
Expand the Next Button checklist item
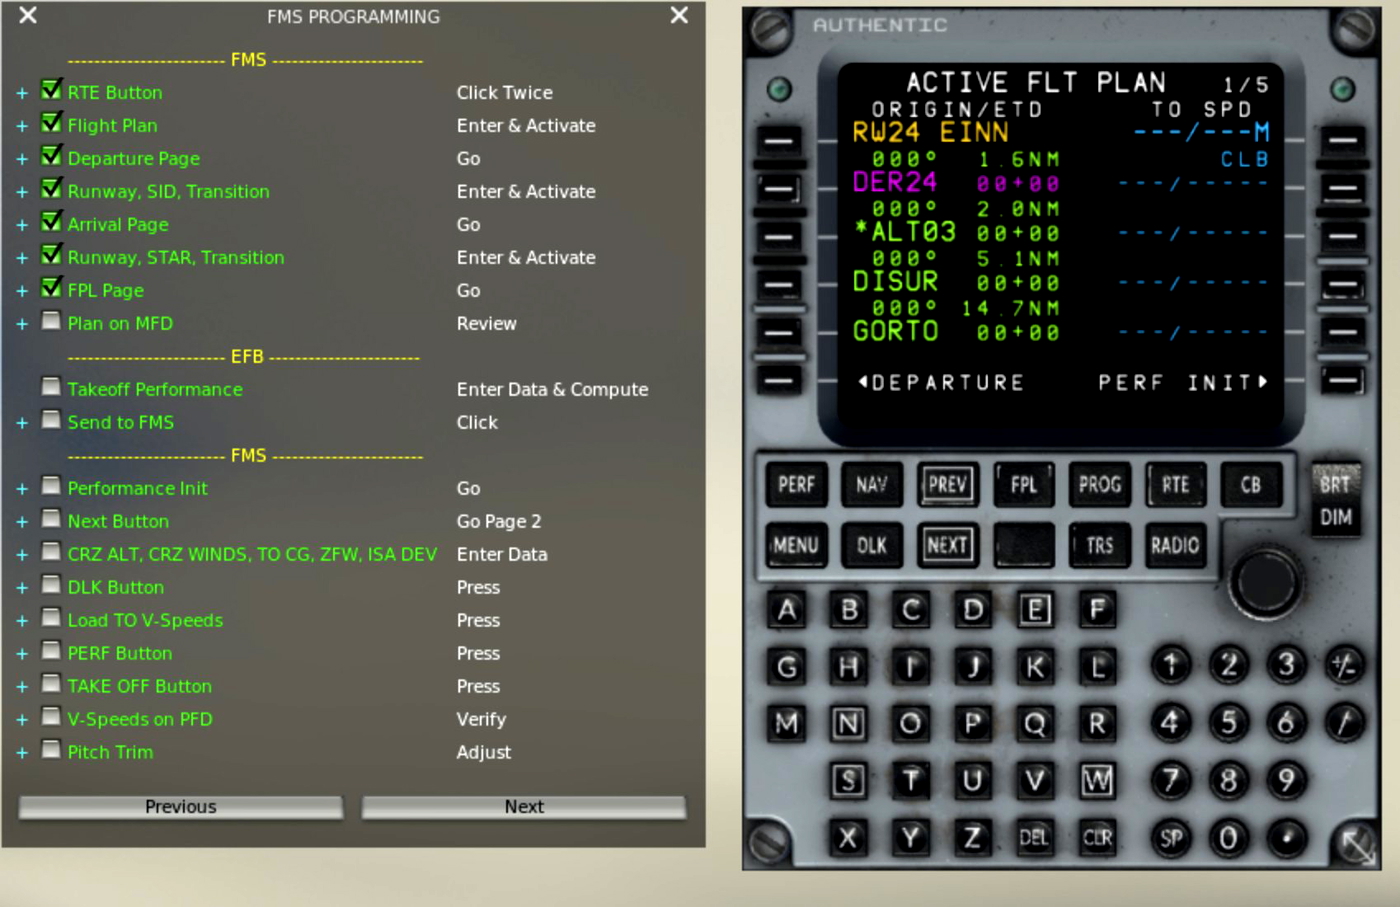tap(22, 522)
